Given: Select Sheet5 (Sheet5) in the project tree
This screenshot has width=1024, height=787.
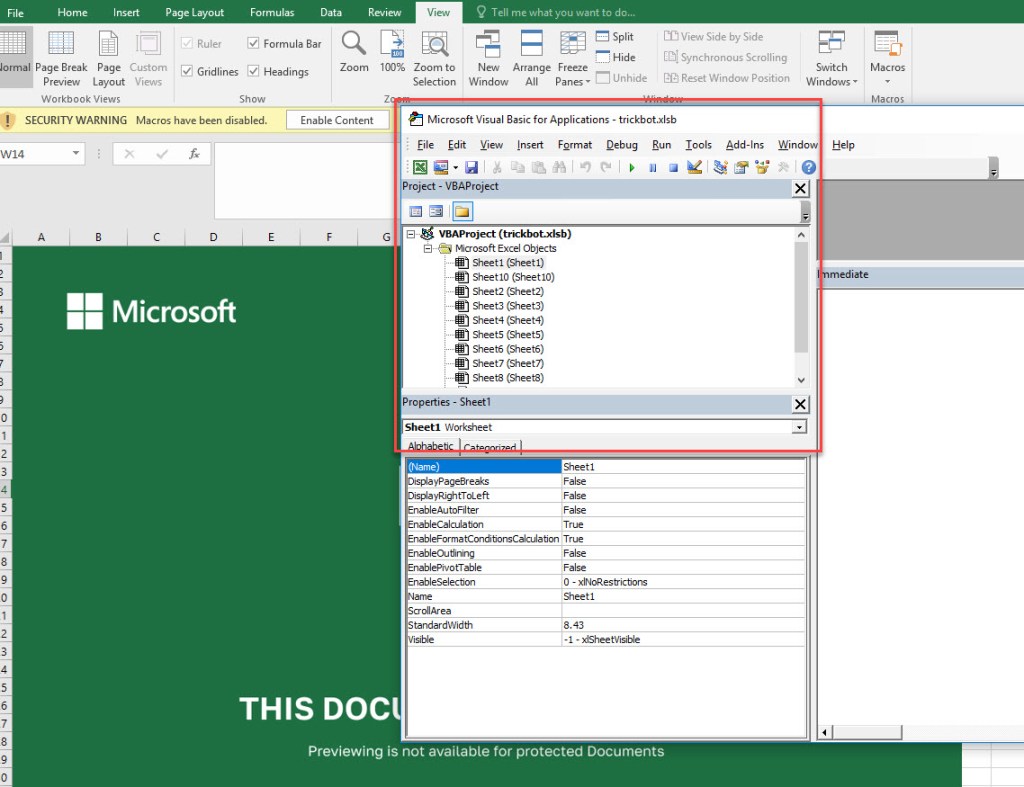Looking at the screenshot, I should 507,335.
